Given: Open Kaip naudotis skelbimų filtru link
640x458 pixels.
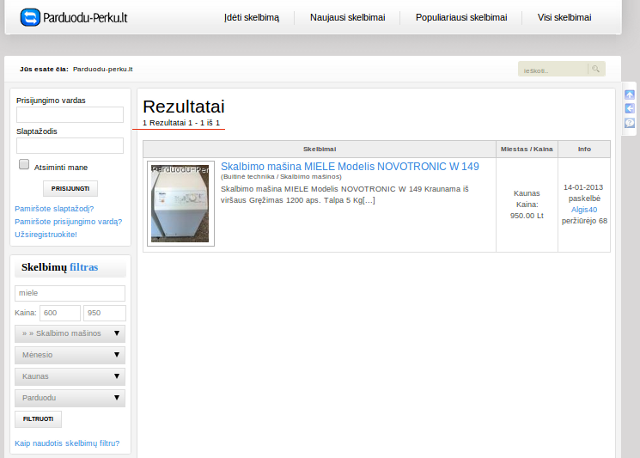Looking at the screenshot, I should (67, 443).
